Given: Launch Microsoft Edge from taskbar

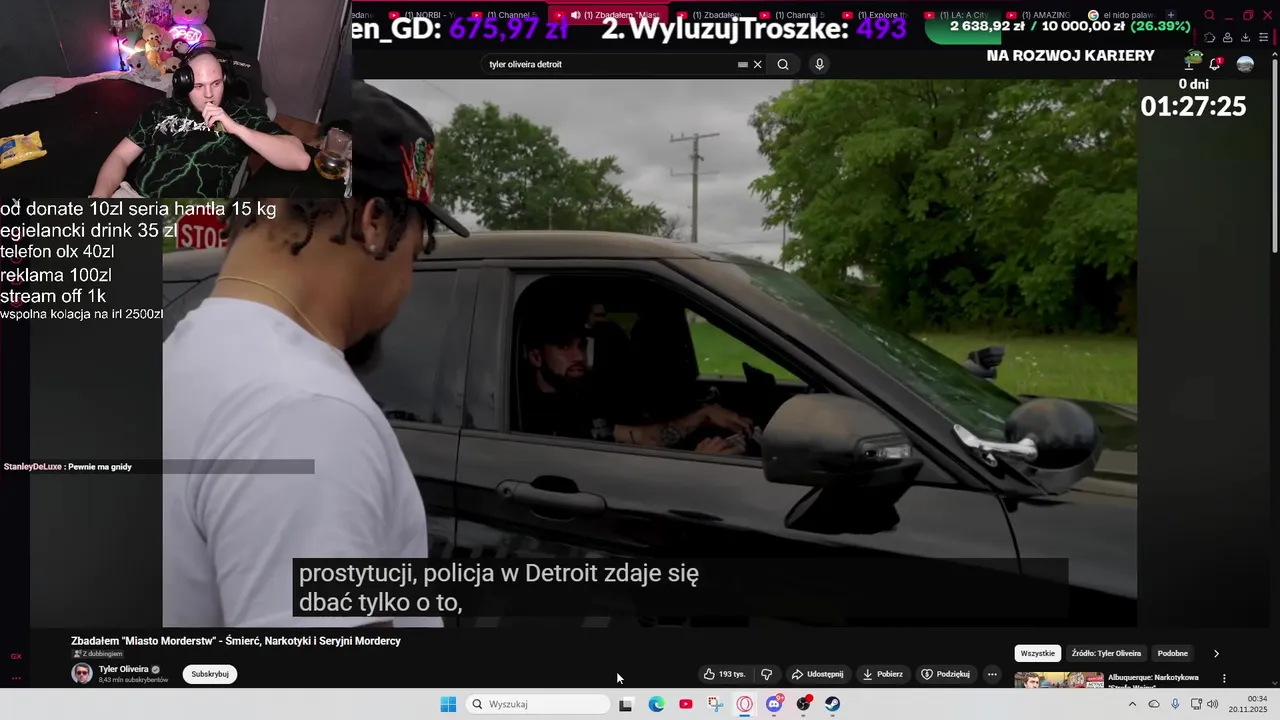Looking at the screenshot, I should click(656, 704).
